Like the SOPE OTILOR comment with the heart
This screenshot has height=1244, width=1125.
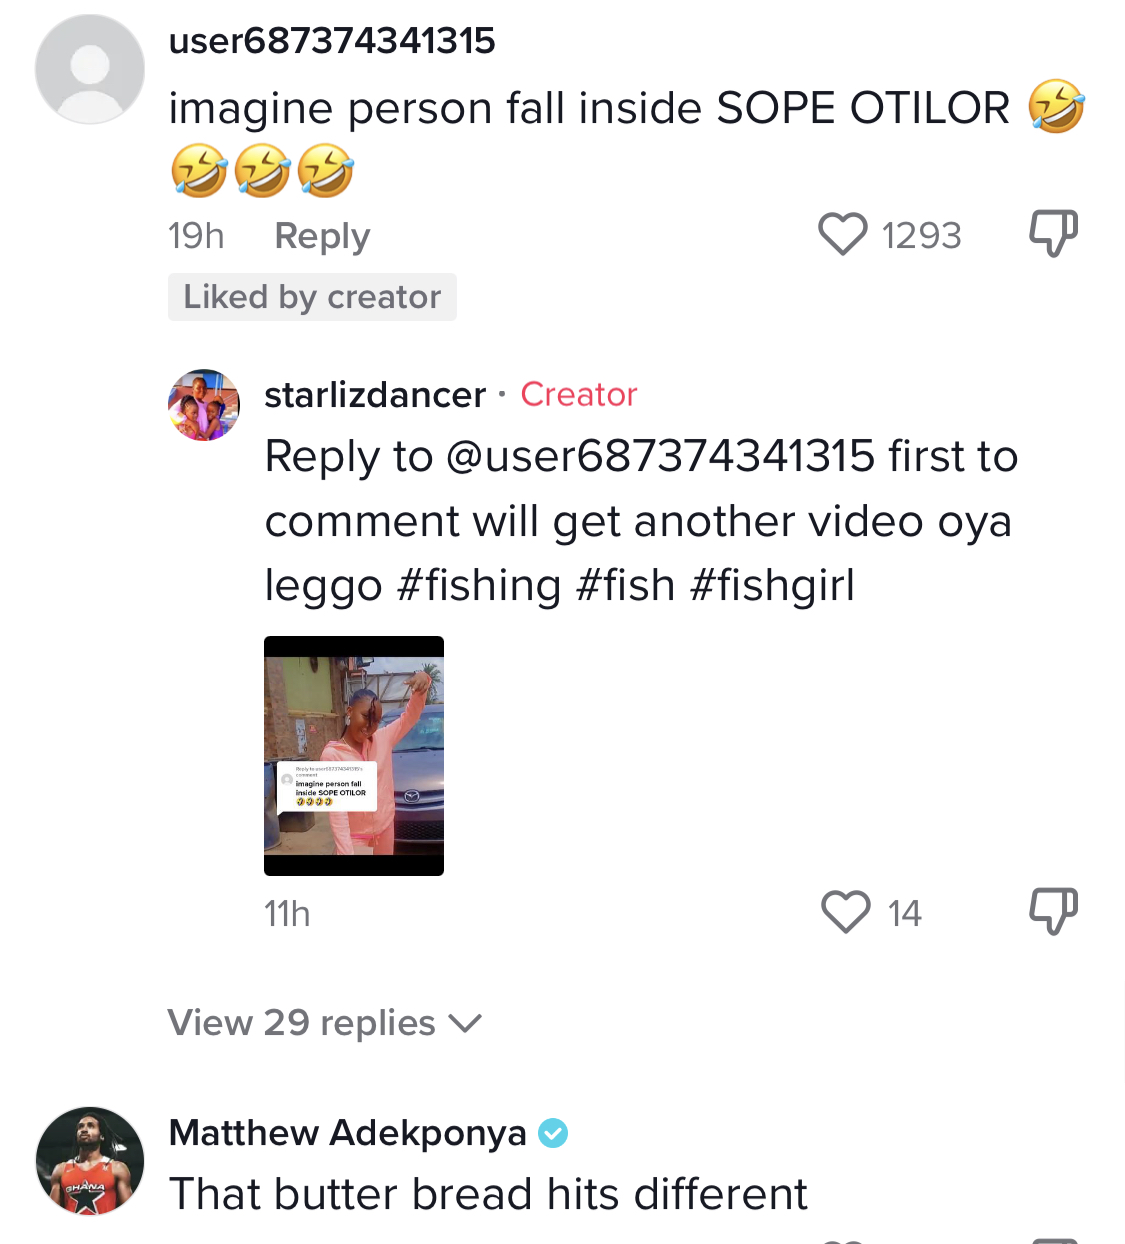click(843, 235)
